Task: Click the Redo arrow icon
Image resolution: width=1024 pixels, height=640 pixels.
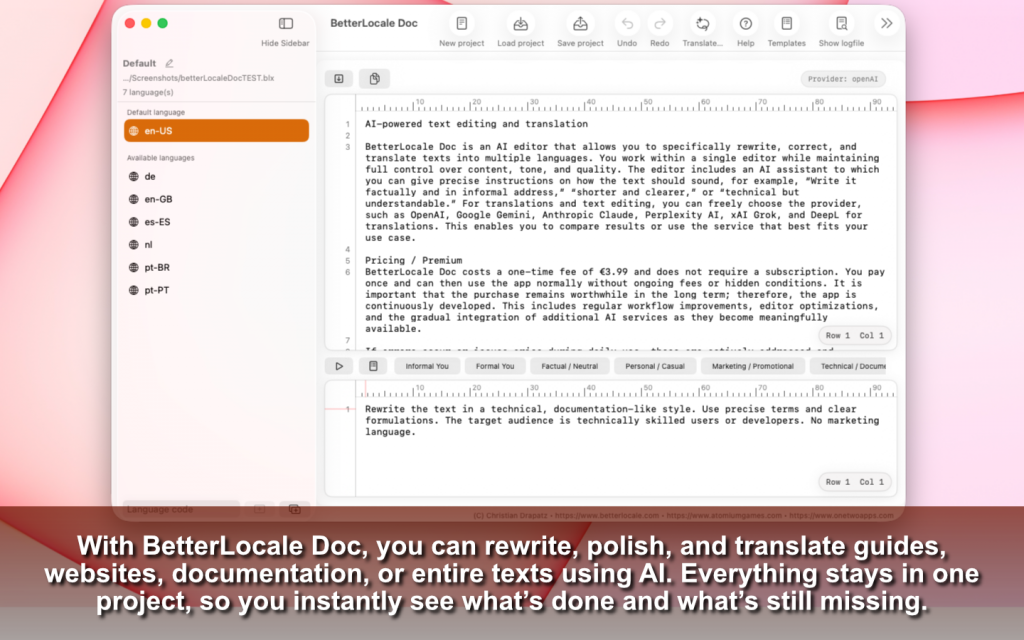Action: pyautogui.click(x=659, y=25)
